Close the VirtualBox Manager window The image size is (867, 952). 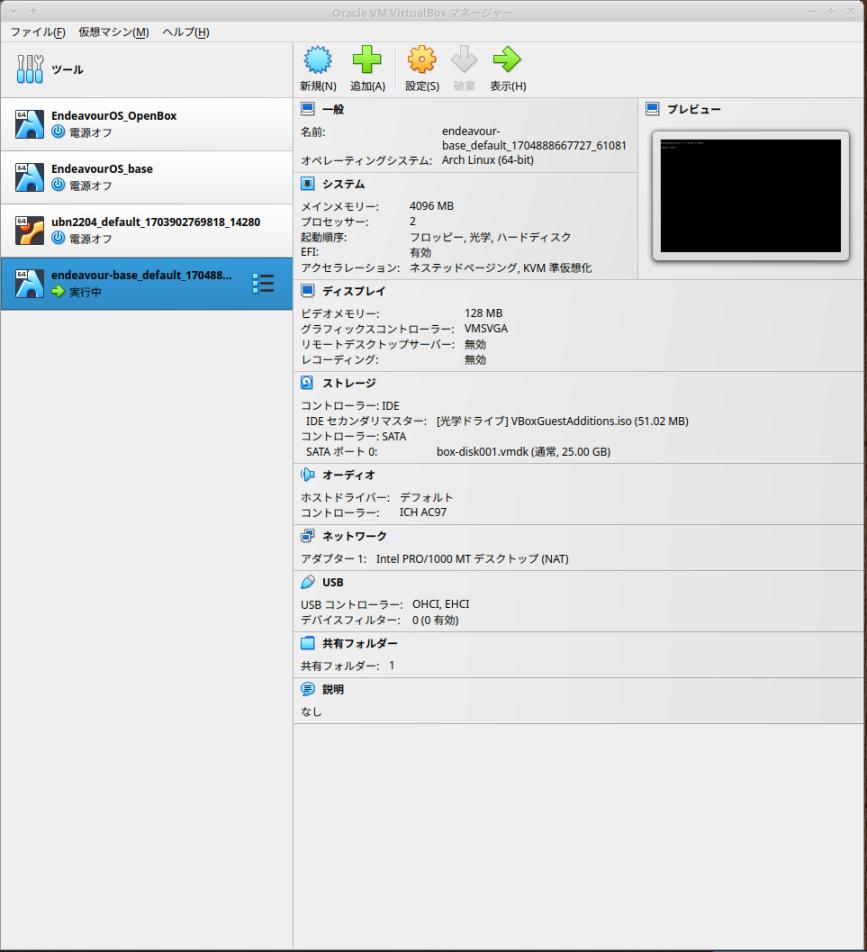click(x=850, y=12)
